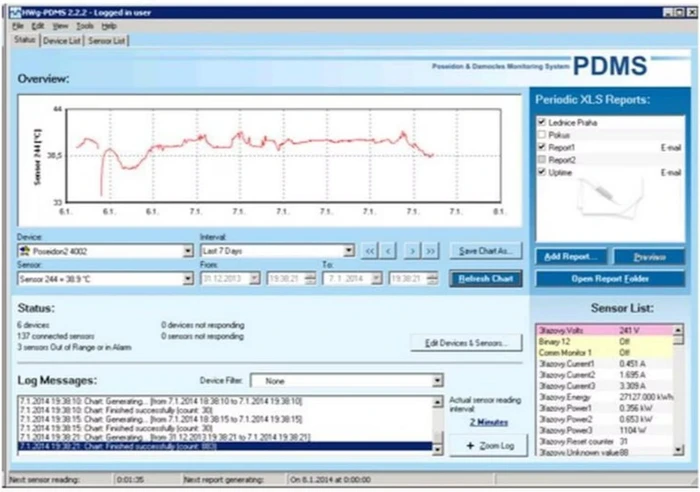This screenshot has width=700, height=492.
Task: Click Edit Devices & Sensors button
Action: 466,342
